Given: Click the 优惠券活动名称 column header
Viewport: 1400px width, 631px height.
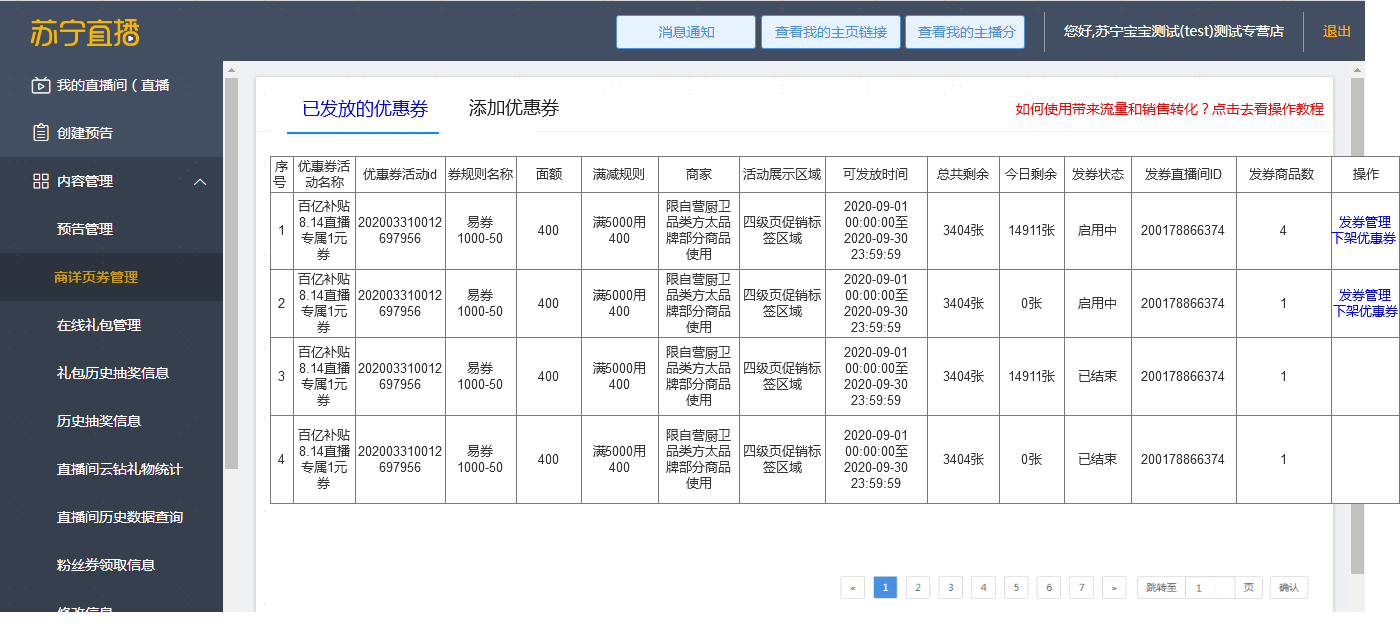Looking at the screenshot, I should click(324, 174).
